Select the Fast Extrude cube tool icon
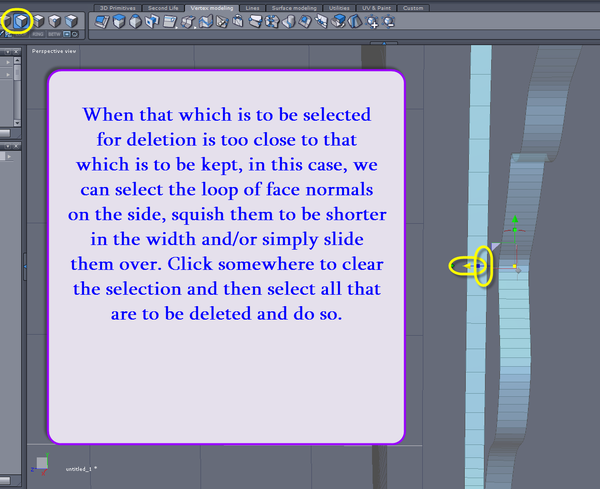The width and height of the screenshot is (600, 489). [119, 21]
